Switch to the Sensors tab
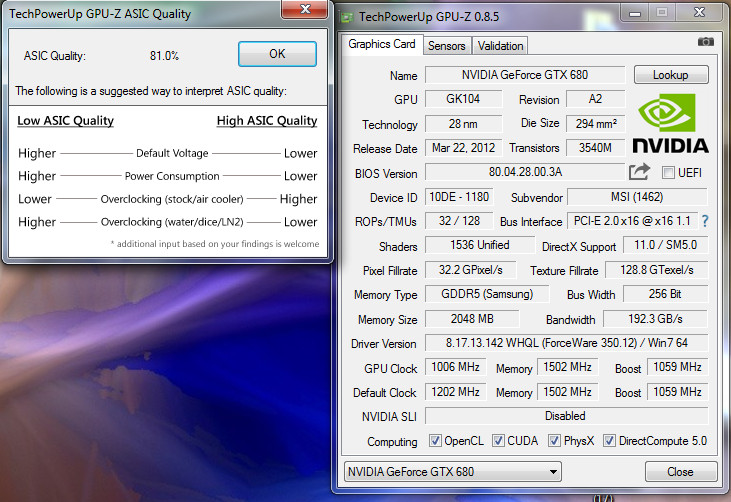Screen dimensions: 731x502 447,46
